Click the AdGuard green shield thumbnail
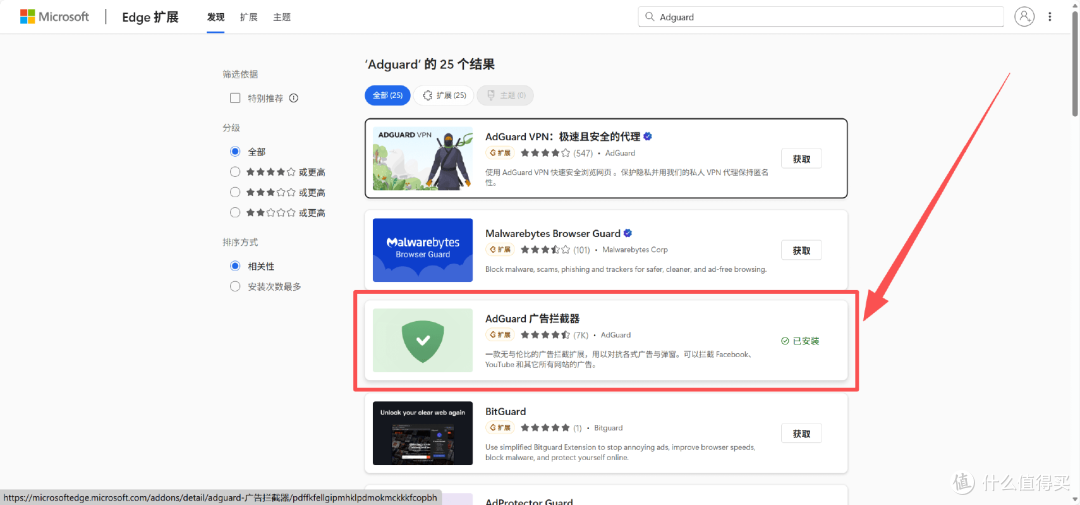Image resolution: width=1080 pixels, height=505 pixels. [x=423, y=340]
